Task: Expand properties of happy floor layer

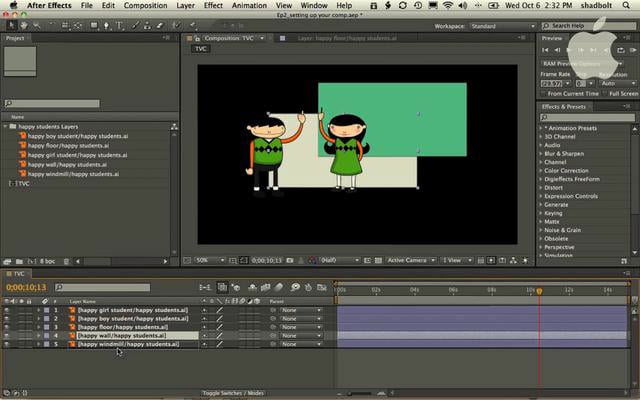Action: pyautogui.click(x=39, y=327)
